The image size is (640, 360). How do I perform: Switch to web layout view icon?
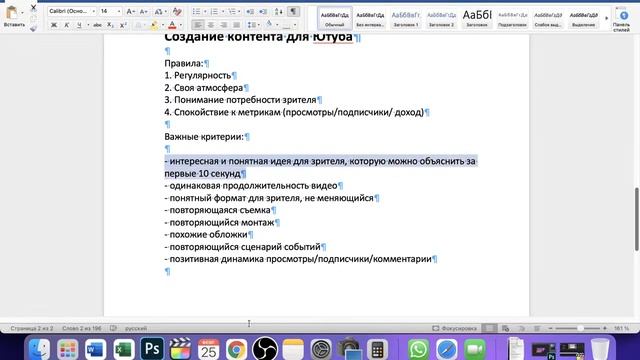(x=505, y=328)
